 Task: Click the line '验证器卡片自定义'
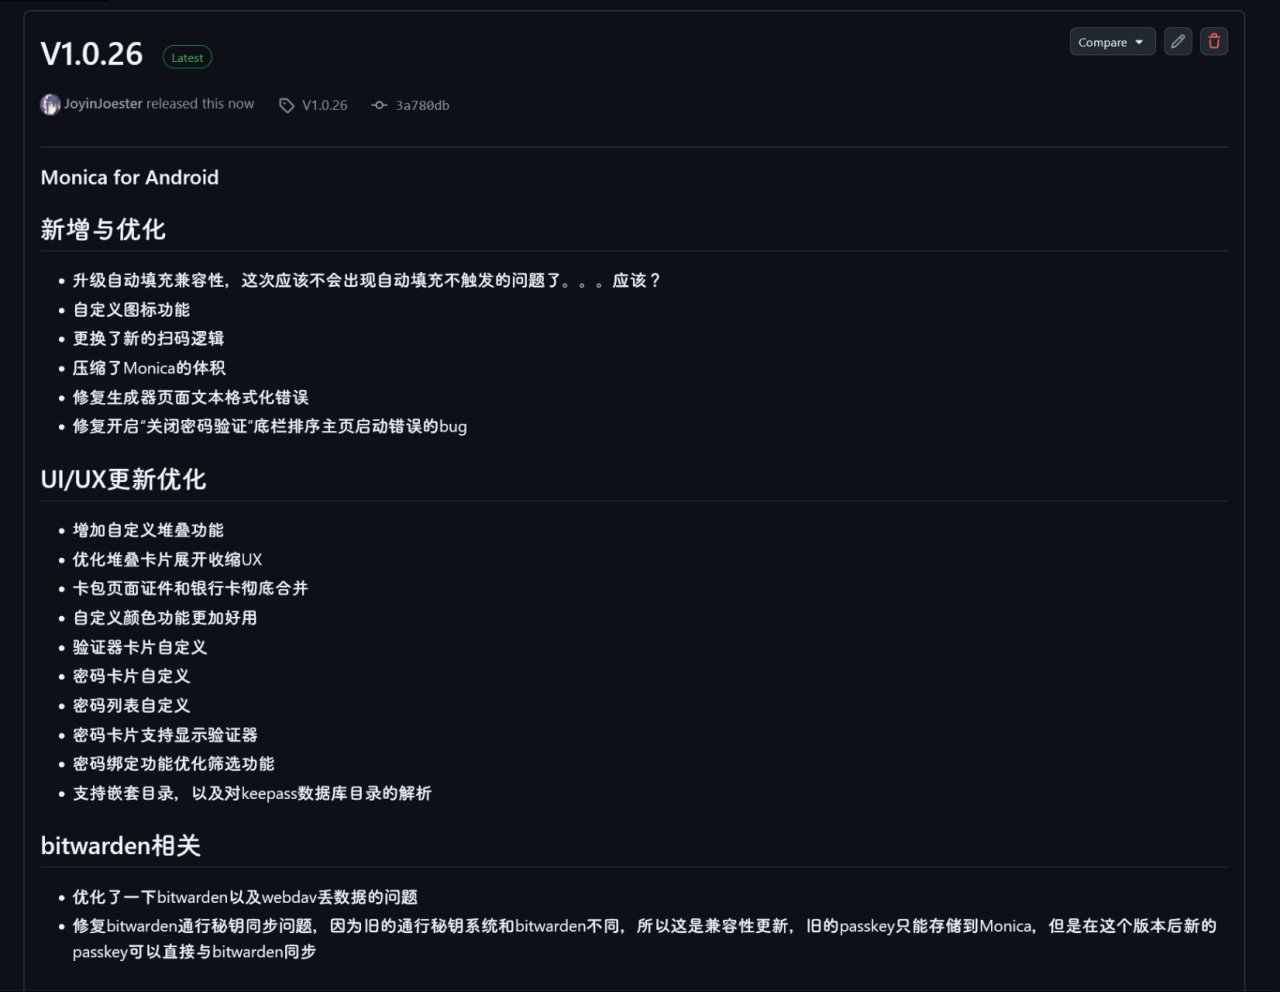click(x=140, y=647)
